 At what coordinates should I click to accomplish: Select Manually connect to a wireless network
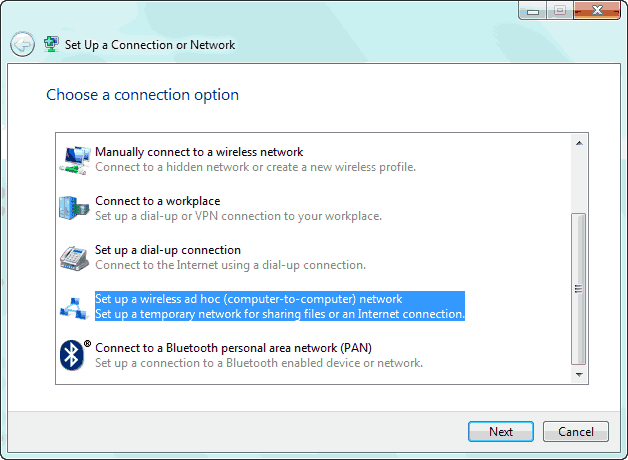198,152
